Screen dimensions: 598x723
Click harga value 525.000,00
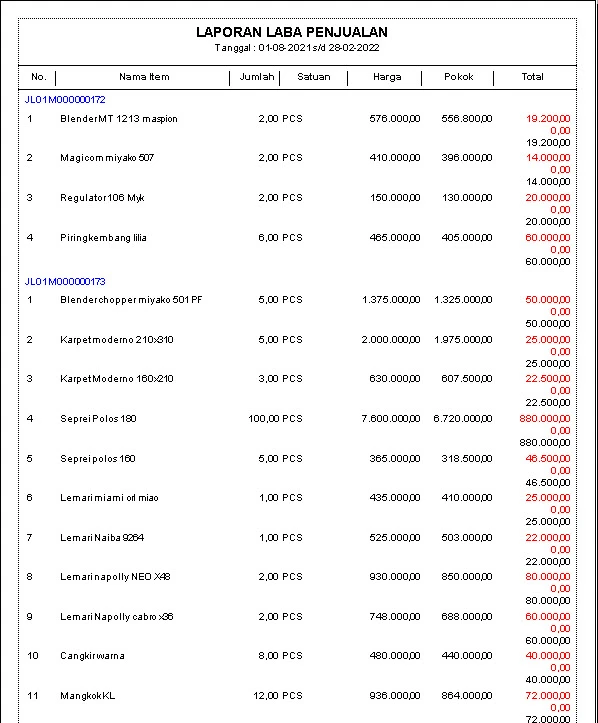point(395,538)
